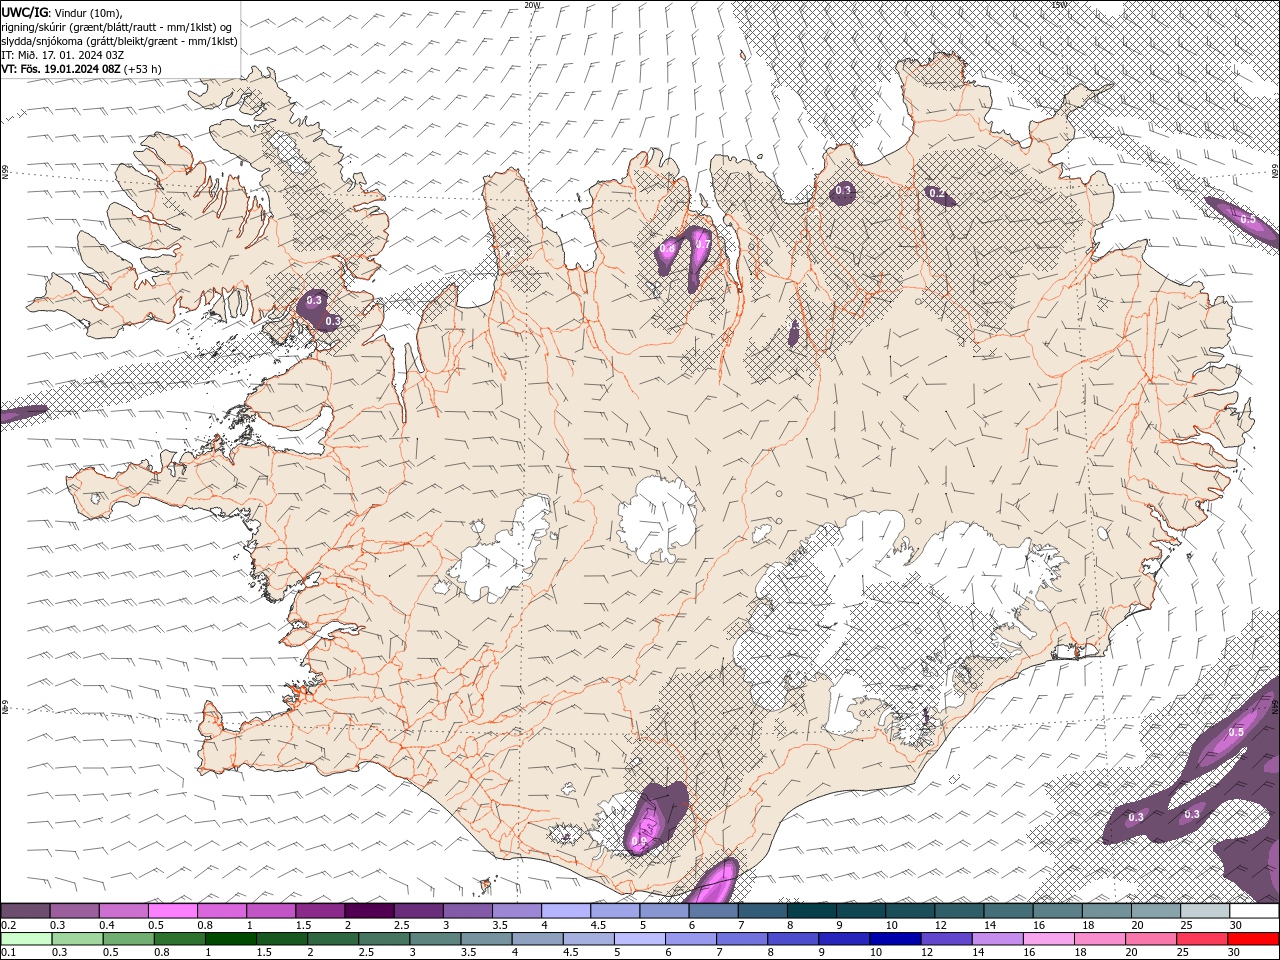Screen dimensions: 1280x960
Task: Click the initial time 'IT: Mið. 17. 01. 2024 03Z'
Action: (63, 55)
